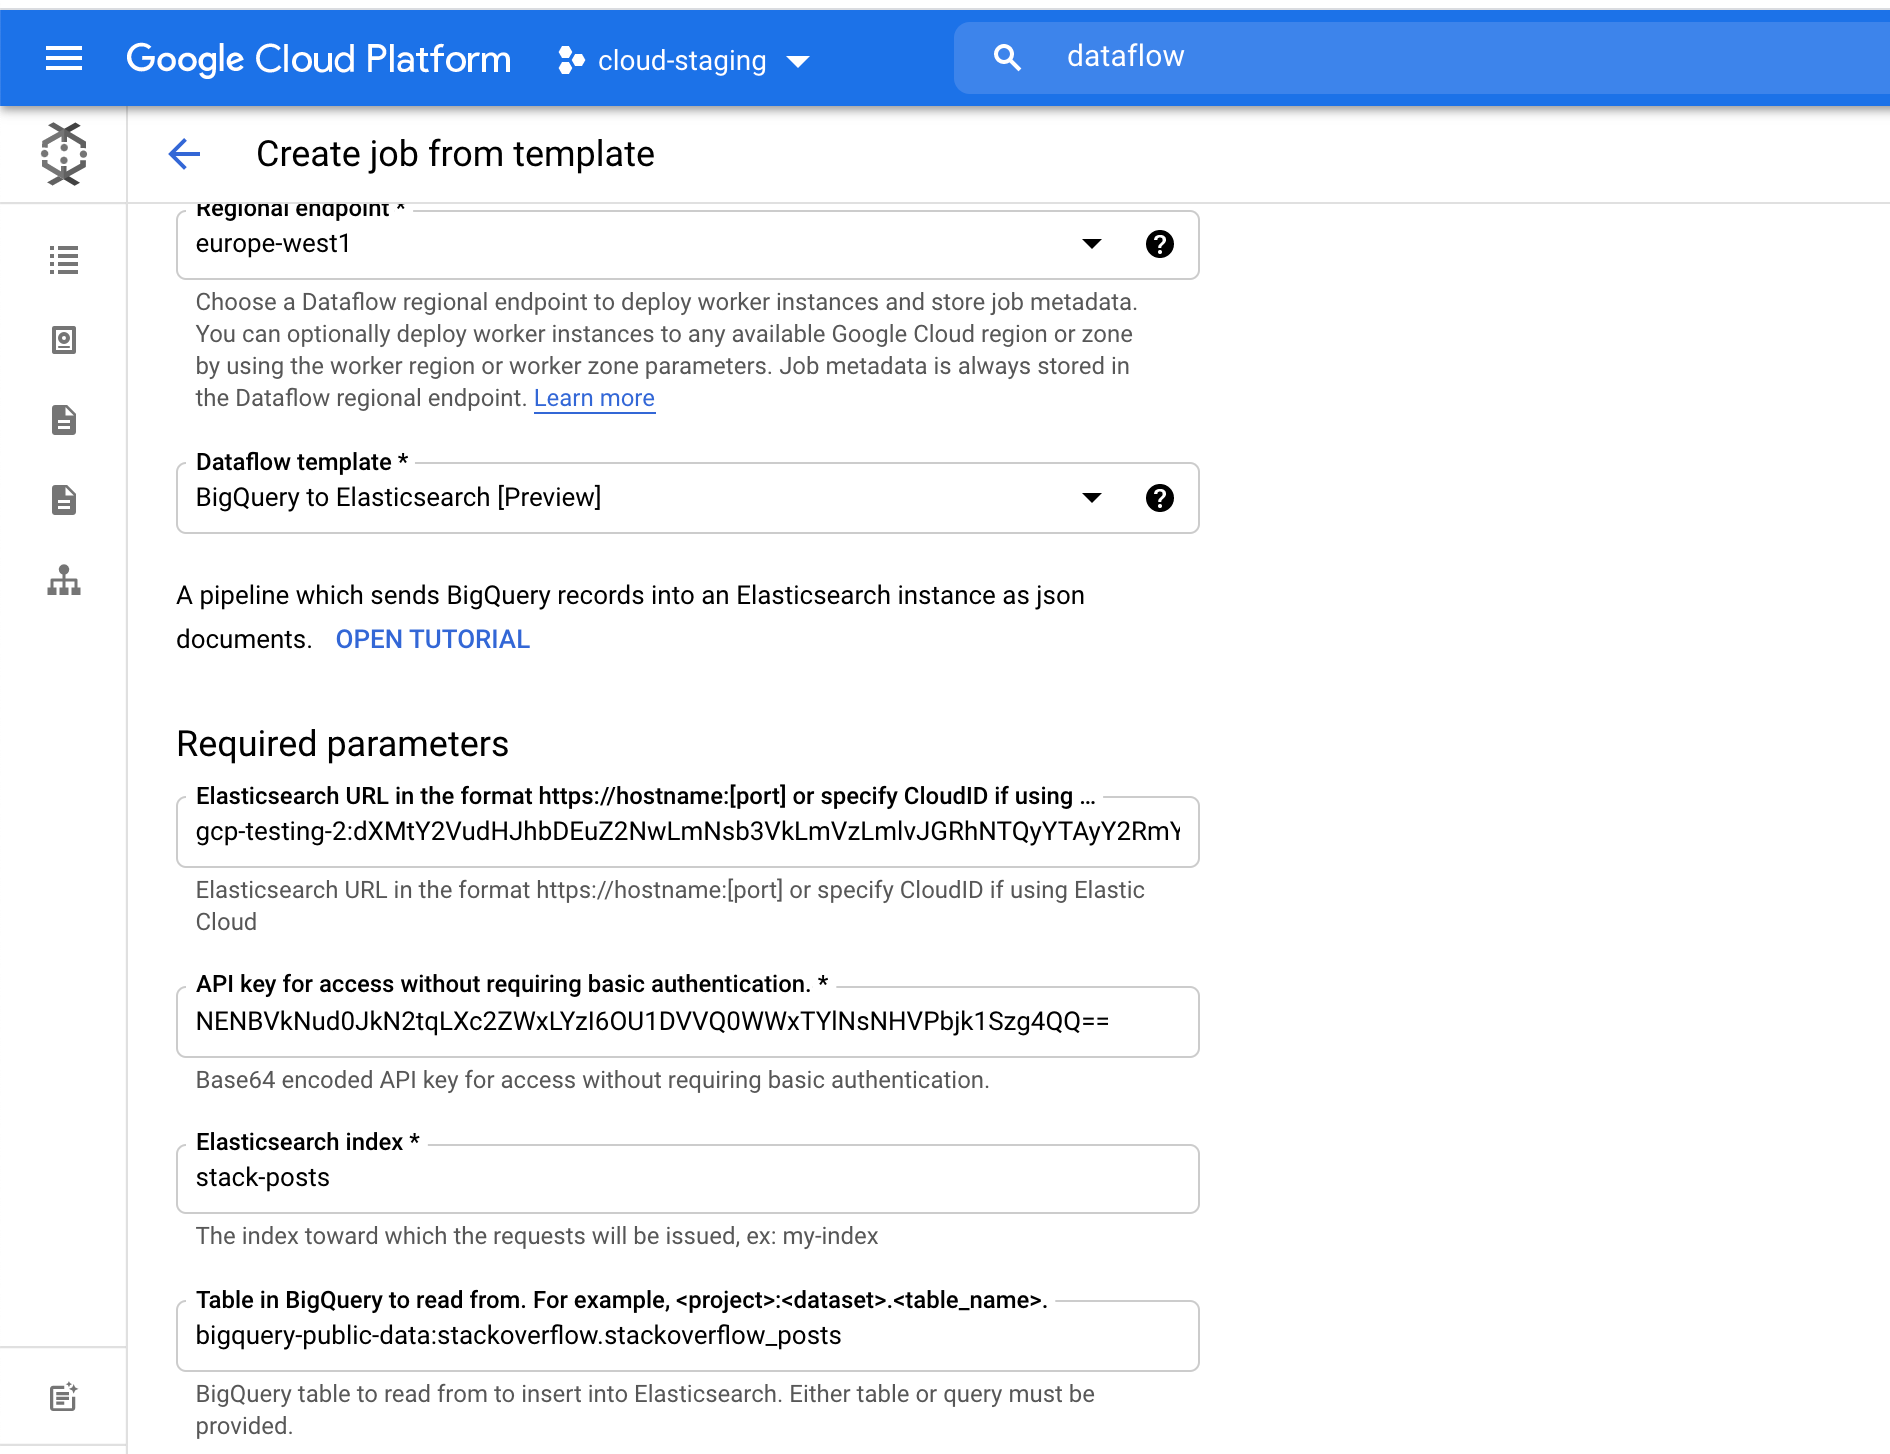Click the OPEN TUTORIAL link
Viewport: 1890px width, 1454px height.
click(433, 639)
